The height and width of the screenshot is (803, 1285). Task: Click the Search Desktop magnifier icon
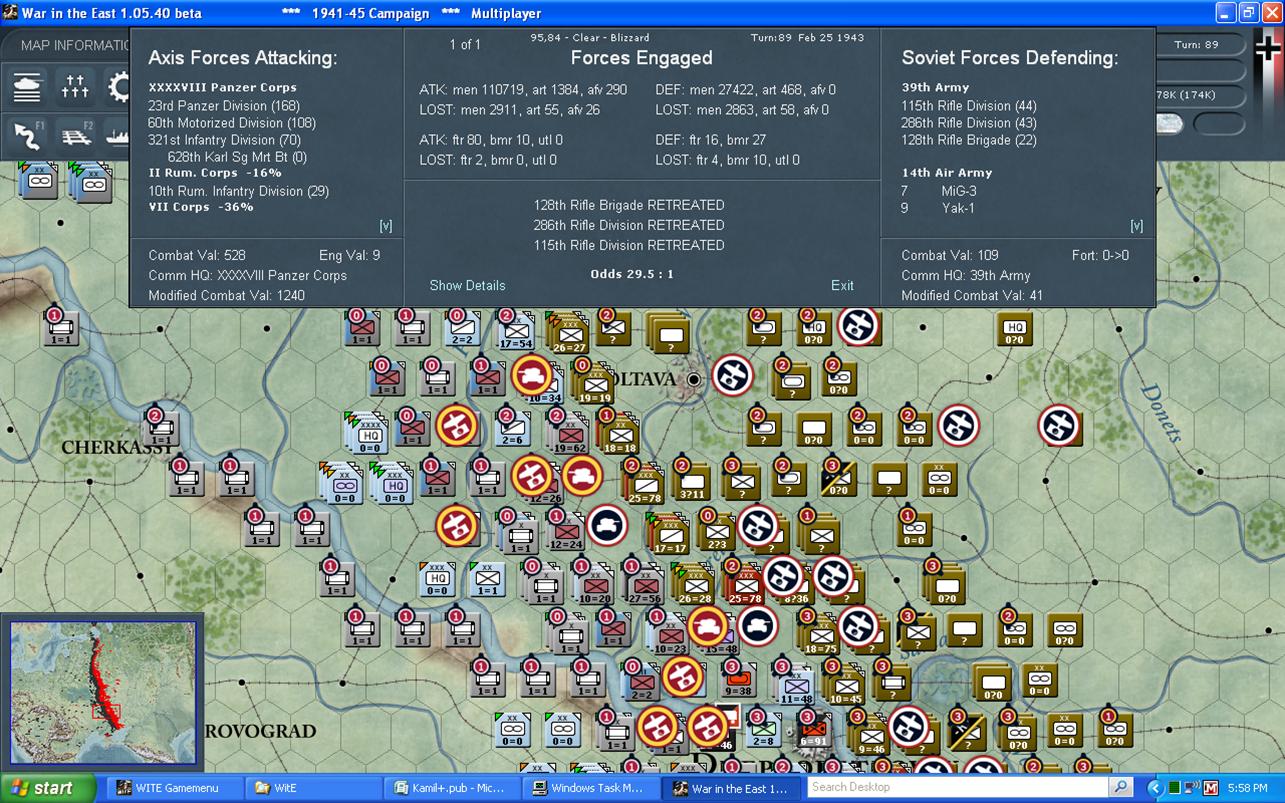click(x=1121, y=788)
